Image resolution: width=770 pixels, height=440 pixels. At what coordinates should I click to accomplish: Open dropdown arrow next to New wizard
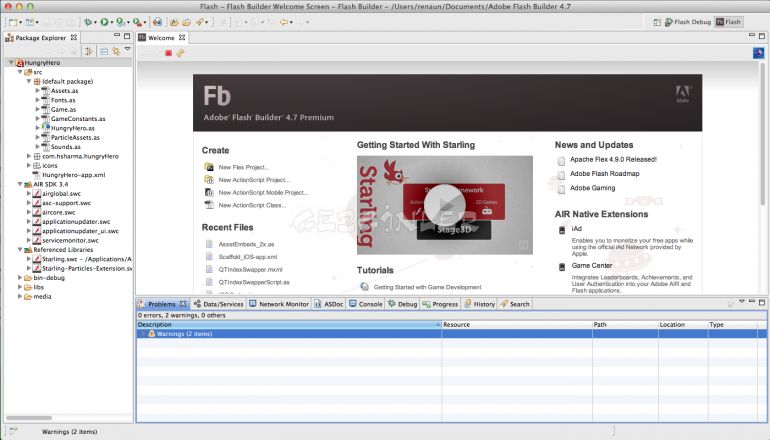[x=20, y=23]
